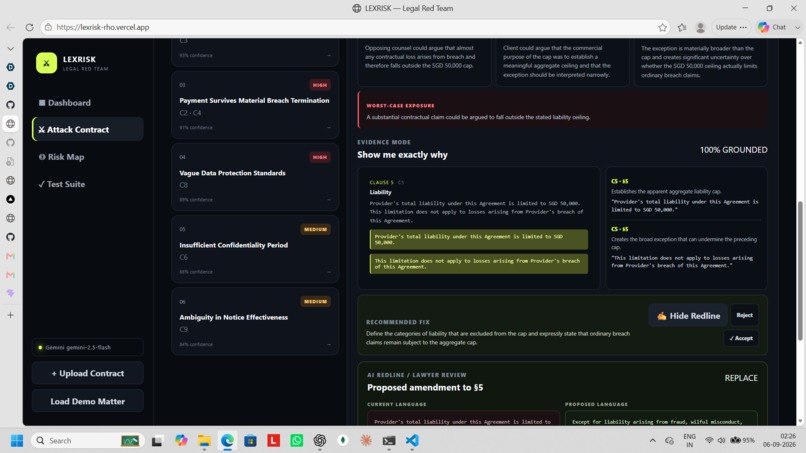Viewport: 806px width, 453px height.
Task: Collapse dash on Ambiguity in Notice Effectiveness card
Action: (328, 345)
